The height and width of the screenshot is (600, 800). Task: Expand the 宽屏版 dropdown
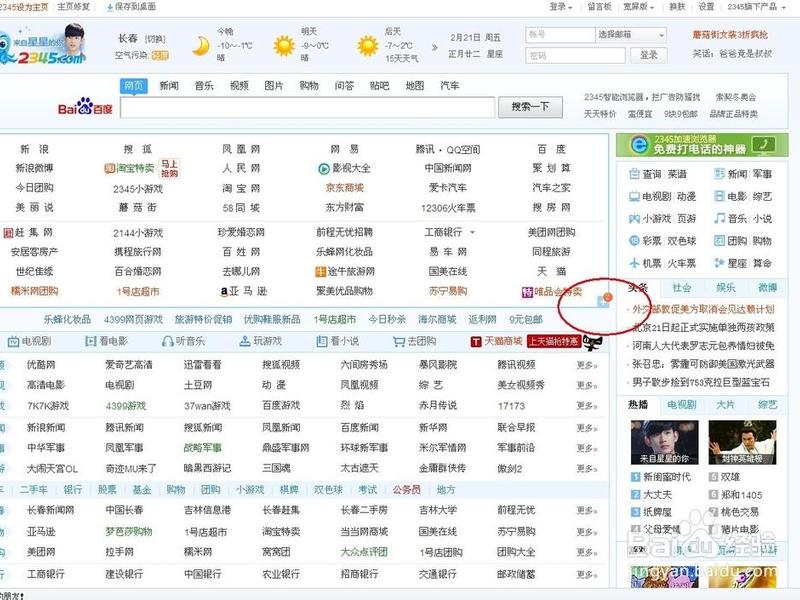point(638,7)
